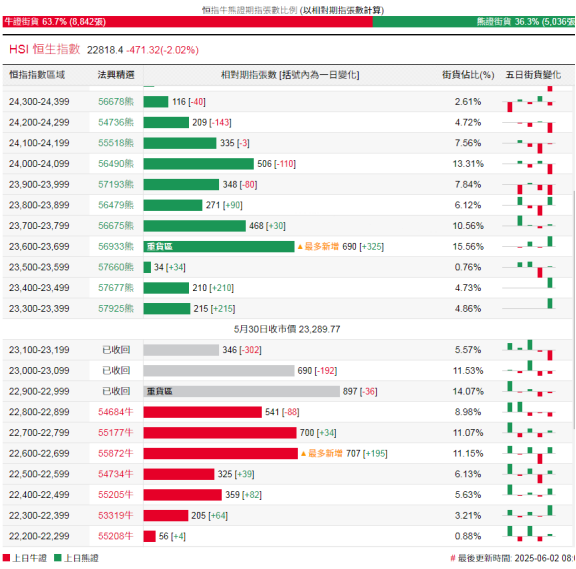The width and height of the screenshot is (576, 569).
Task: Click the red bar for 22,700-22,799 range
Action: point(220,433)
